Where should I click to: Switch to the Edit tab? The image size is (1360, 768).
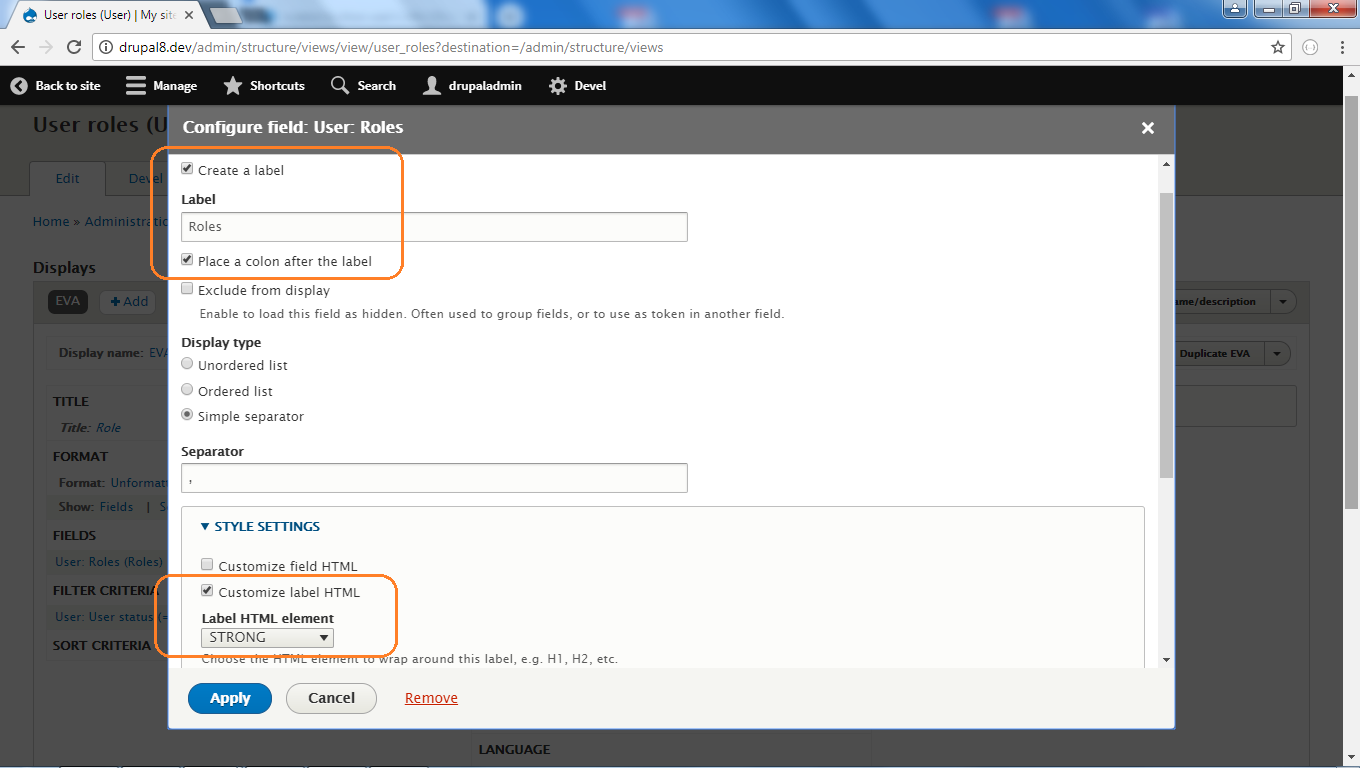(x=67, y=179)
